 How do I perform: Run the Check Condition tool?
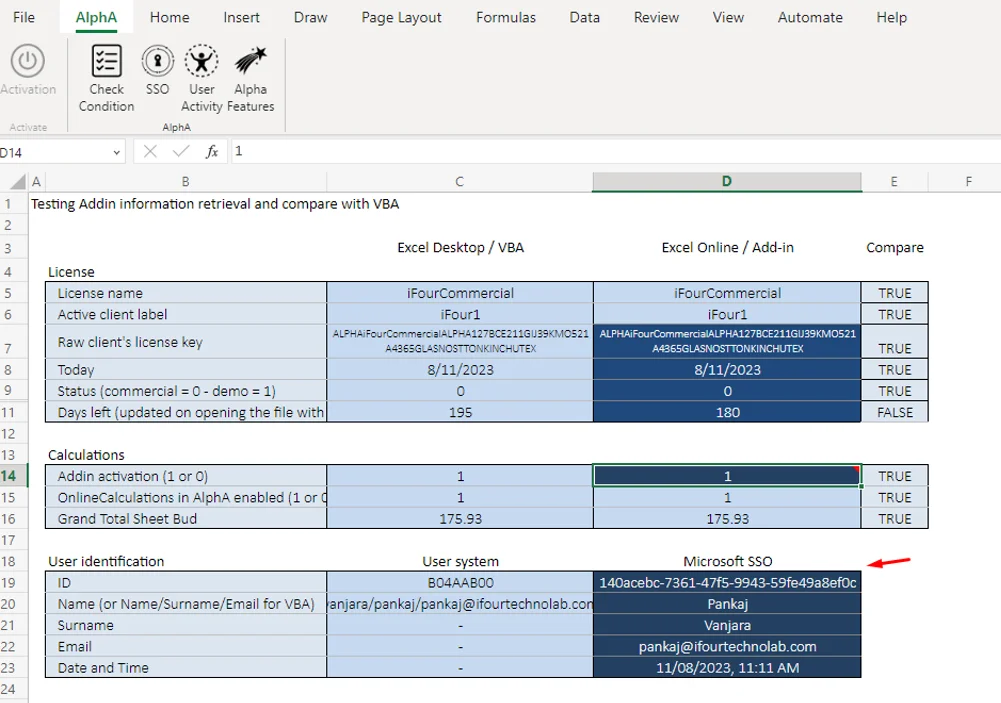coord(107,79)
